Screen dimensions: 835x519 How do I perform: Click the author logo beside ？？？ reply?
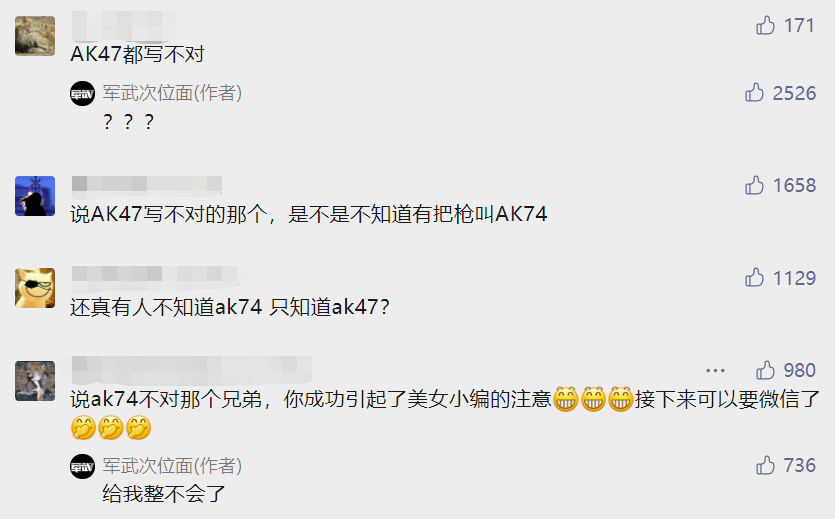tap(83, 94)
